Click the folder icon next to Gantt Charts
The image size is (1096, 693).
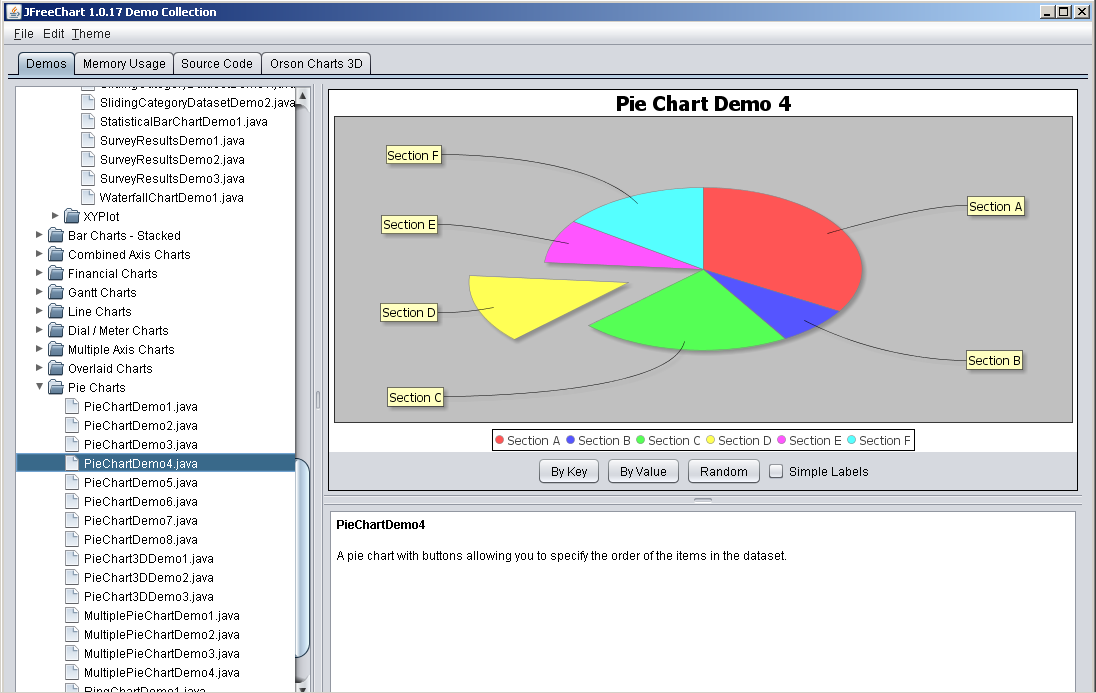[55, 292]
